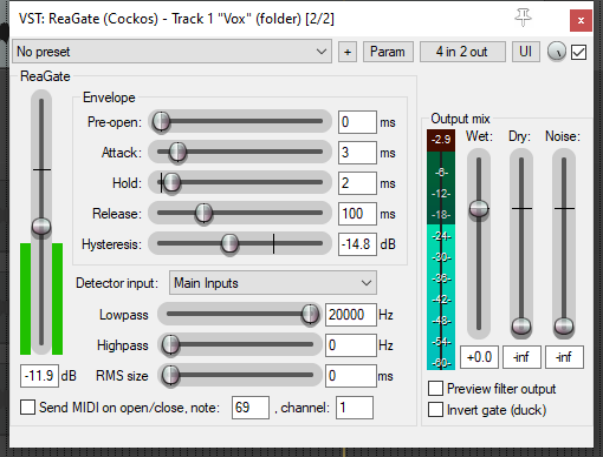
Task: Click the Highpass slider handle
Action: [x=170, y=345]
